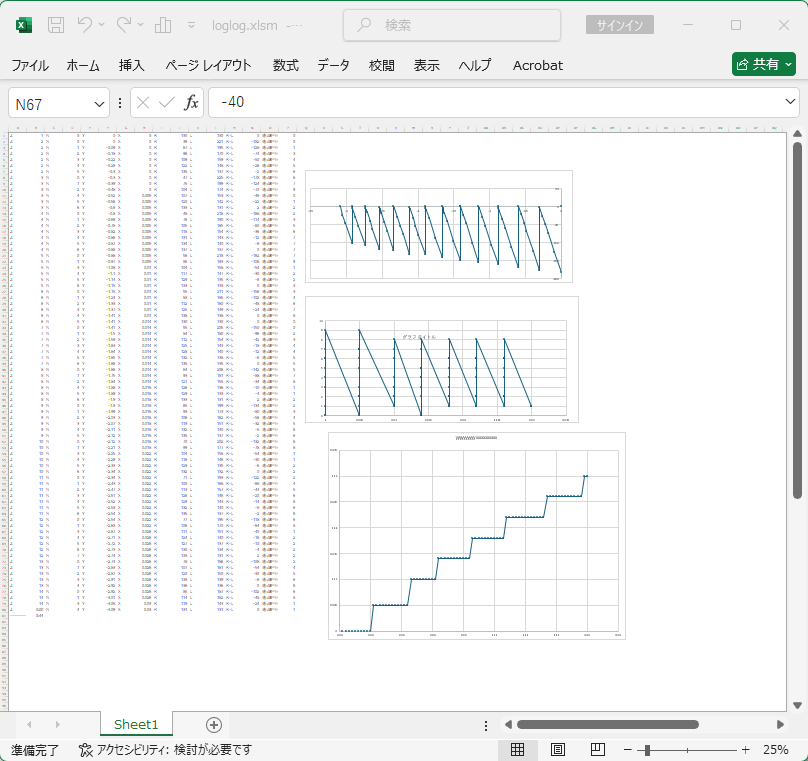The image size is (808, 761).
Task: Click the 準備完了 status bar text
Action: pyautogui.click(x=35, y=750)
